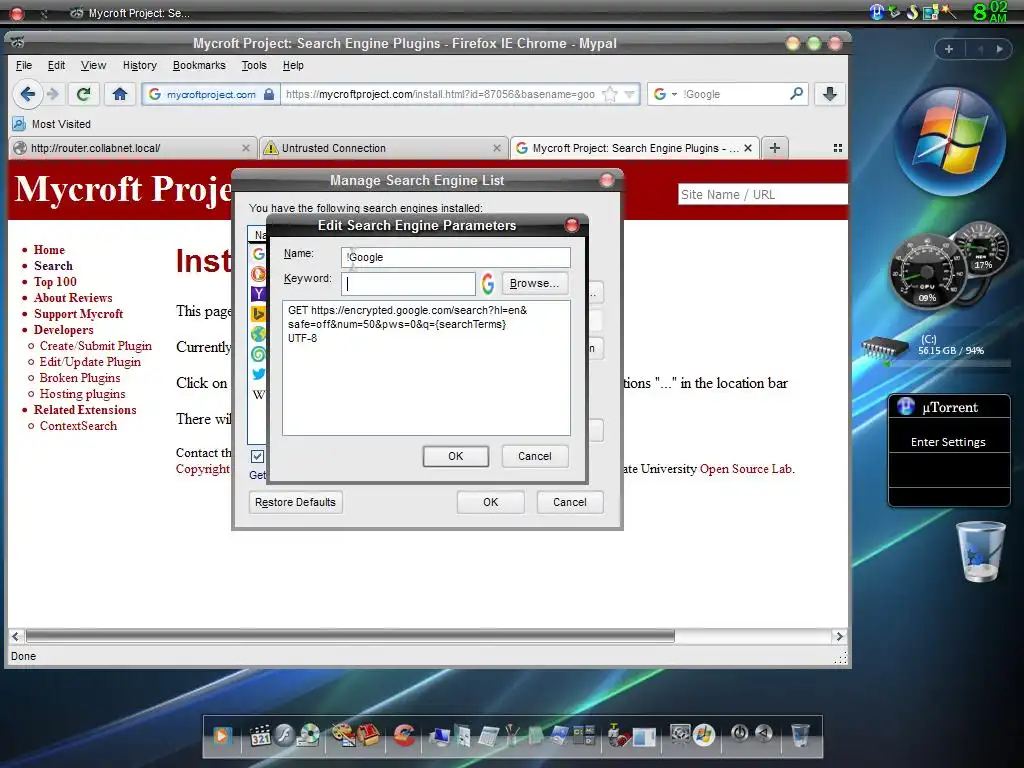Click the horizontal scrollbar thumb
This screenshot has height=768, width=1024.
350,636
